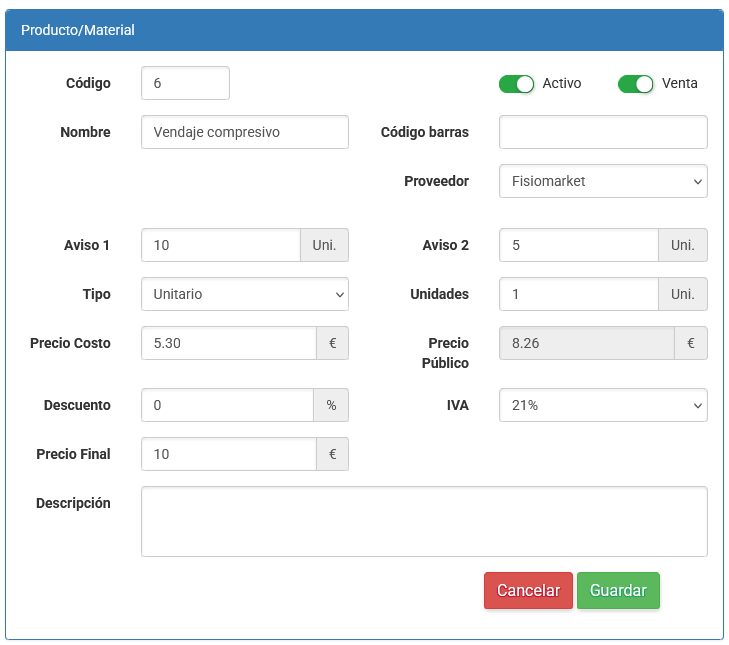The image size is (729, 645).
Task: Focus the Descuento input field
Action: [x=227, y=405]
